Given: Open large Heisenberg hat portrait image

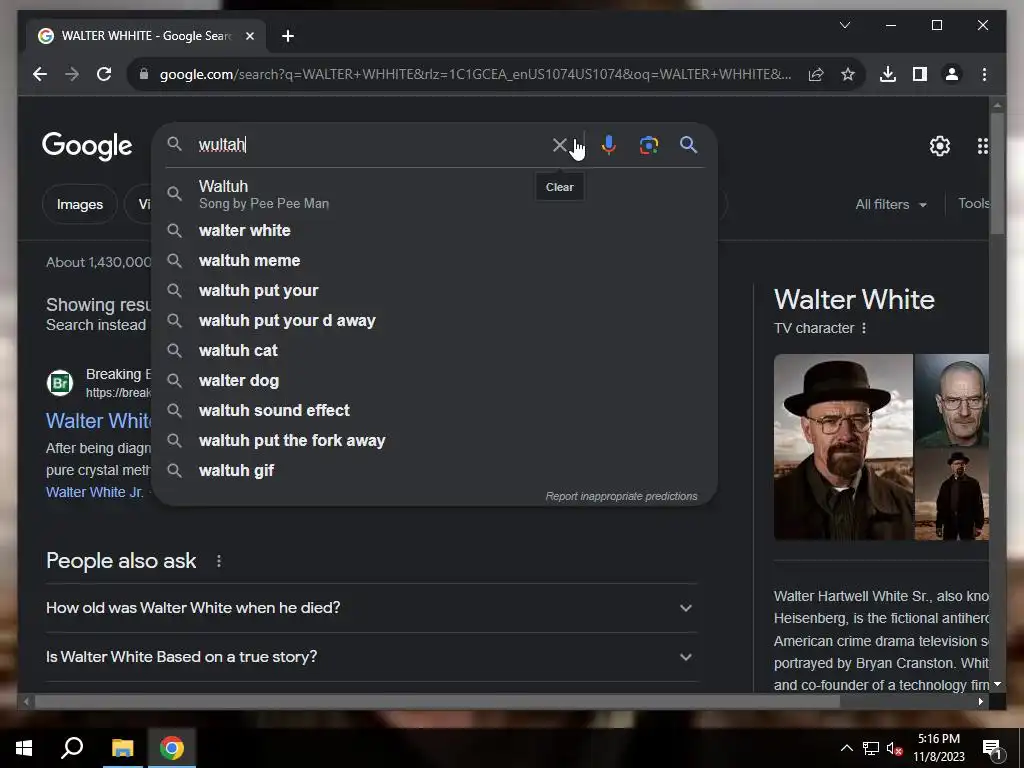Looking at the screenshot, I should tap(843, 447).
